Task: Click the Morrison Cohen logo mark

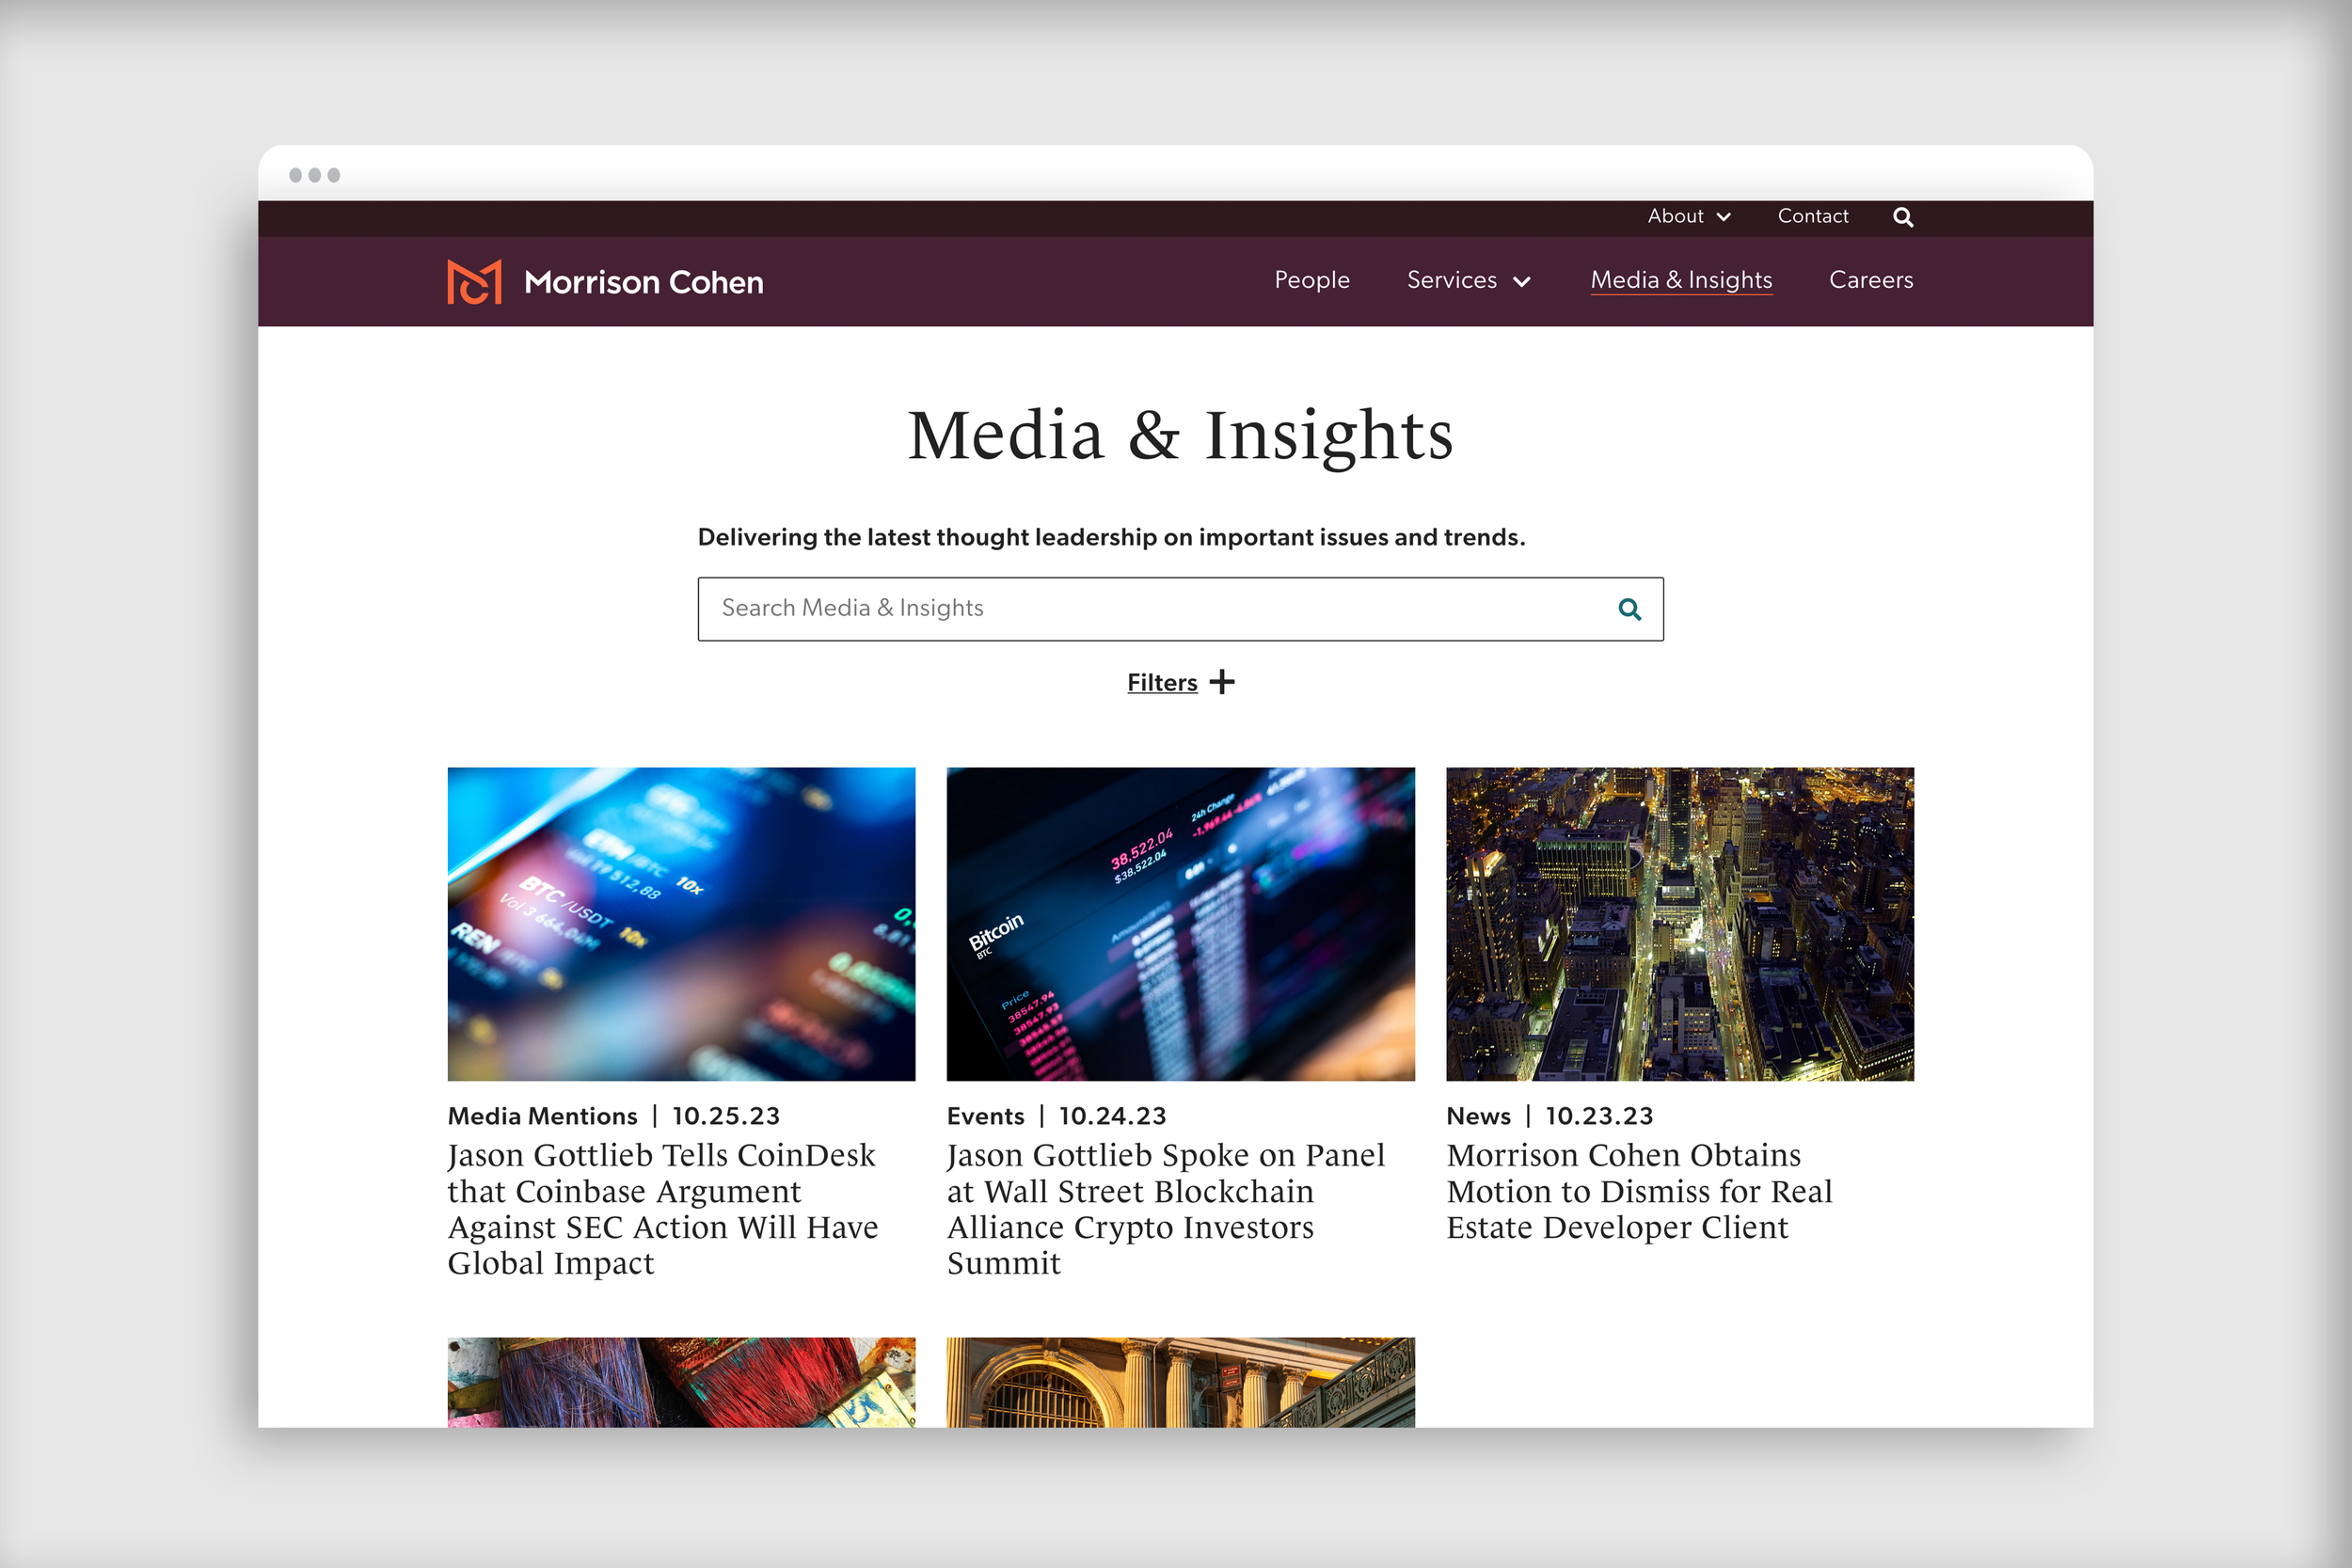Action: [474, 281]
